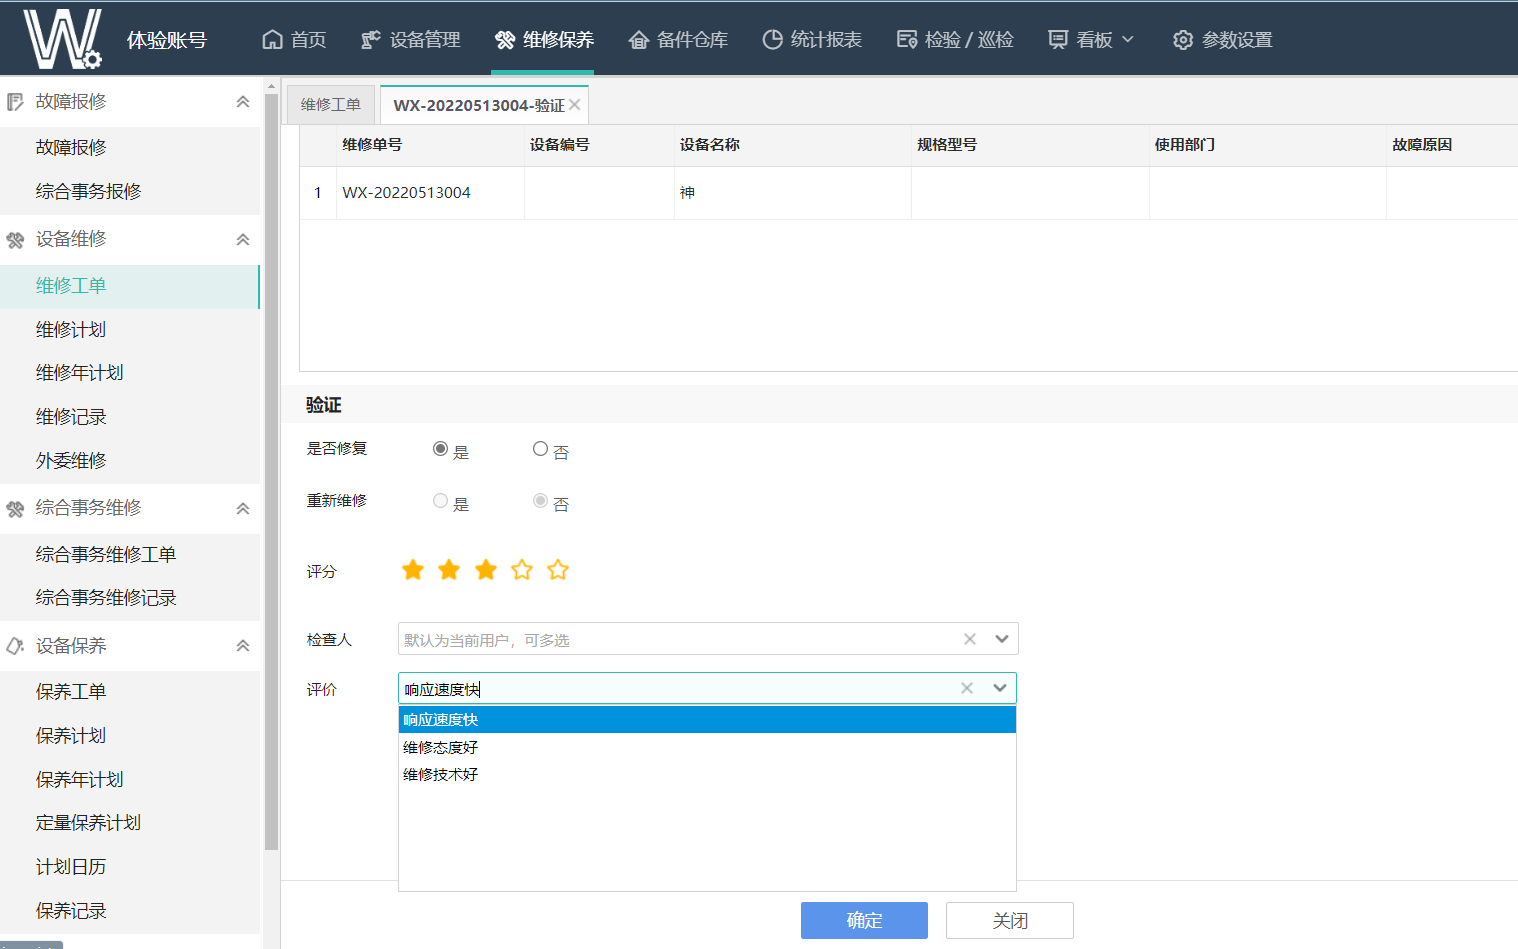Click the 关闭 button
The width and height of the screenshot is (1518, 949).
point(1010,920)
